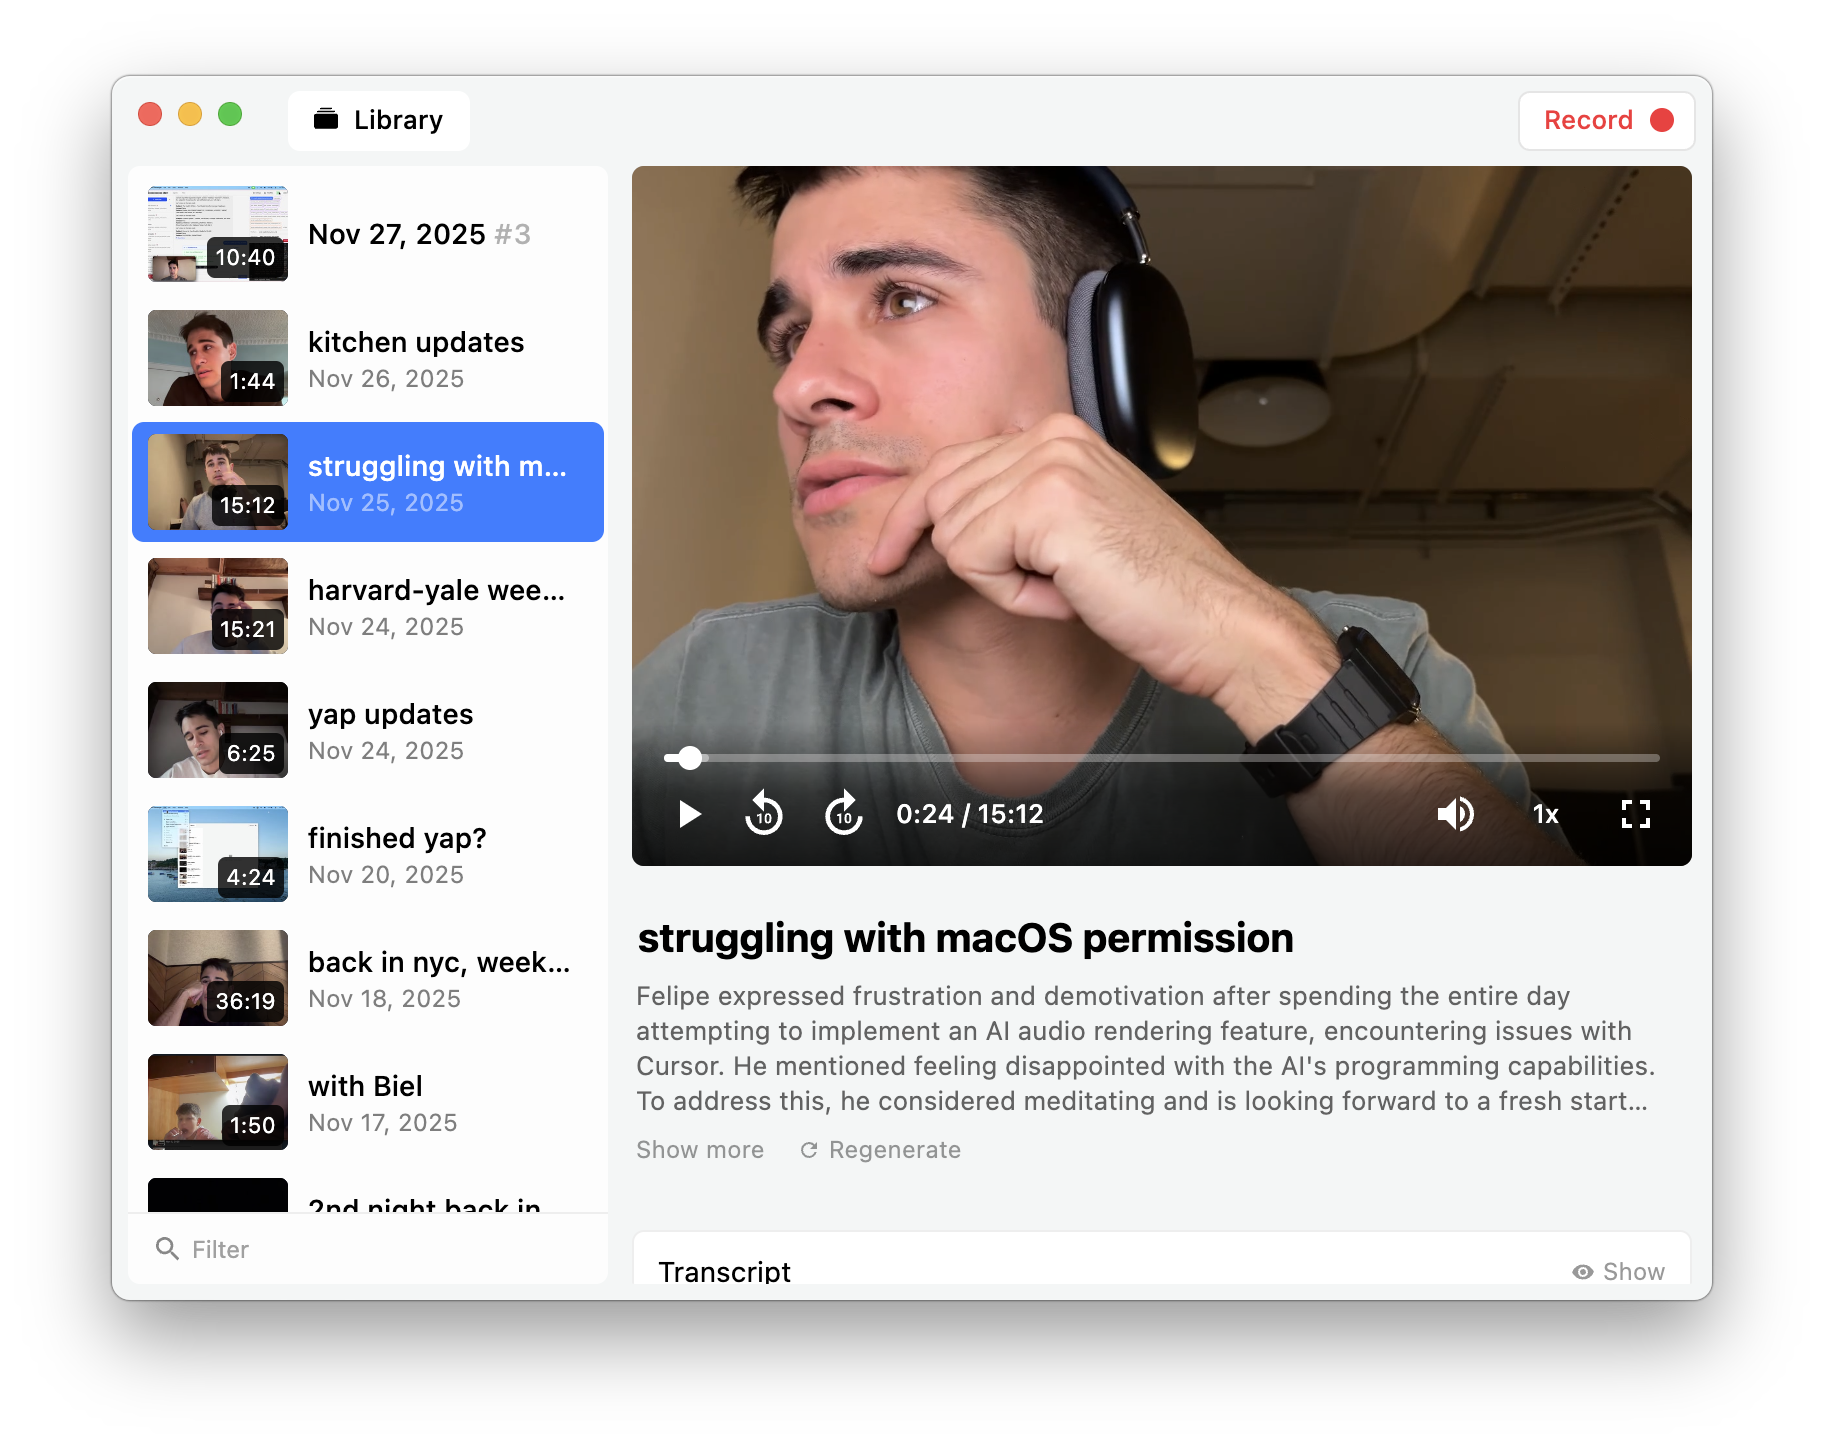Focus the Filter search field
Viewport: 1824px width, 1448px height.
380,1249
